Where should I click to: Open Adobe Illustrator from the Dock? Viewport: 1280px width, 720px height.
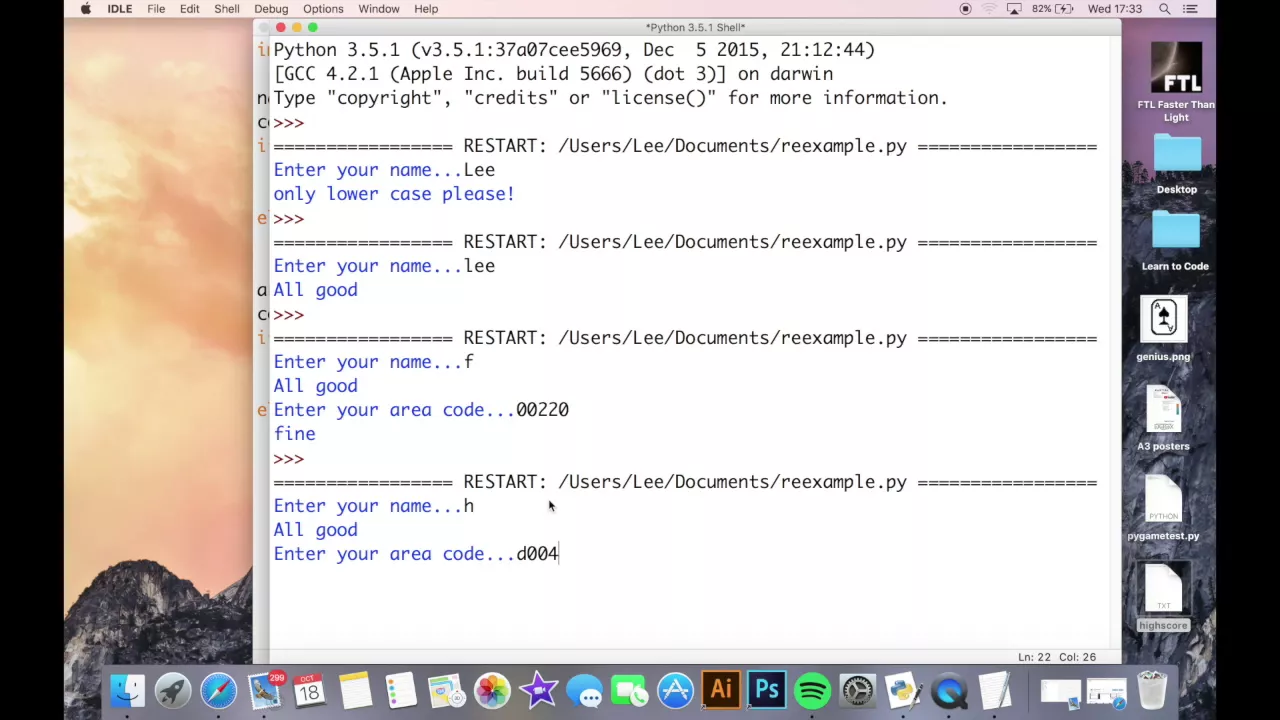point(721,691)
